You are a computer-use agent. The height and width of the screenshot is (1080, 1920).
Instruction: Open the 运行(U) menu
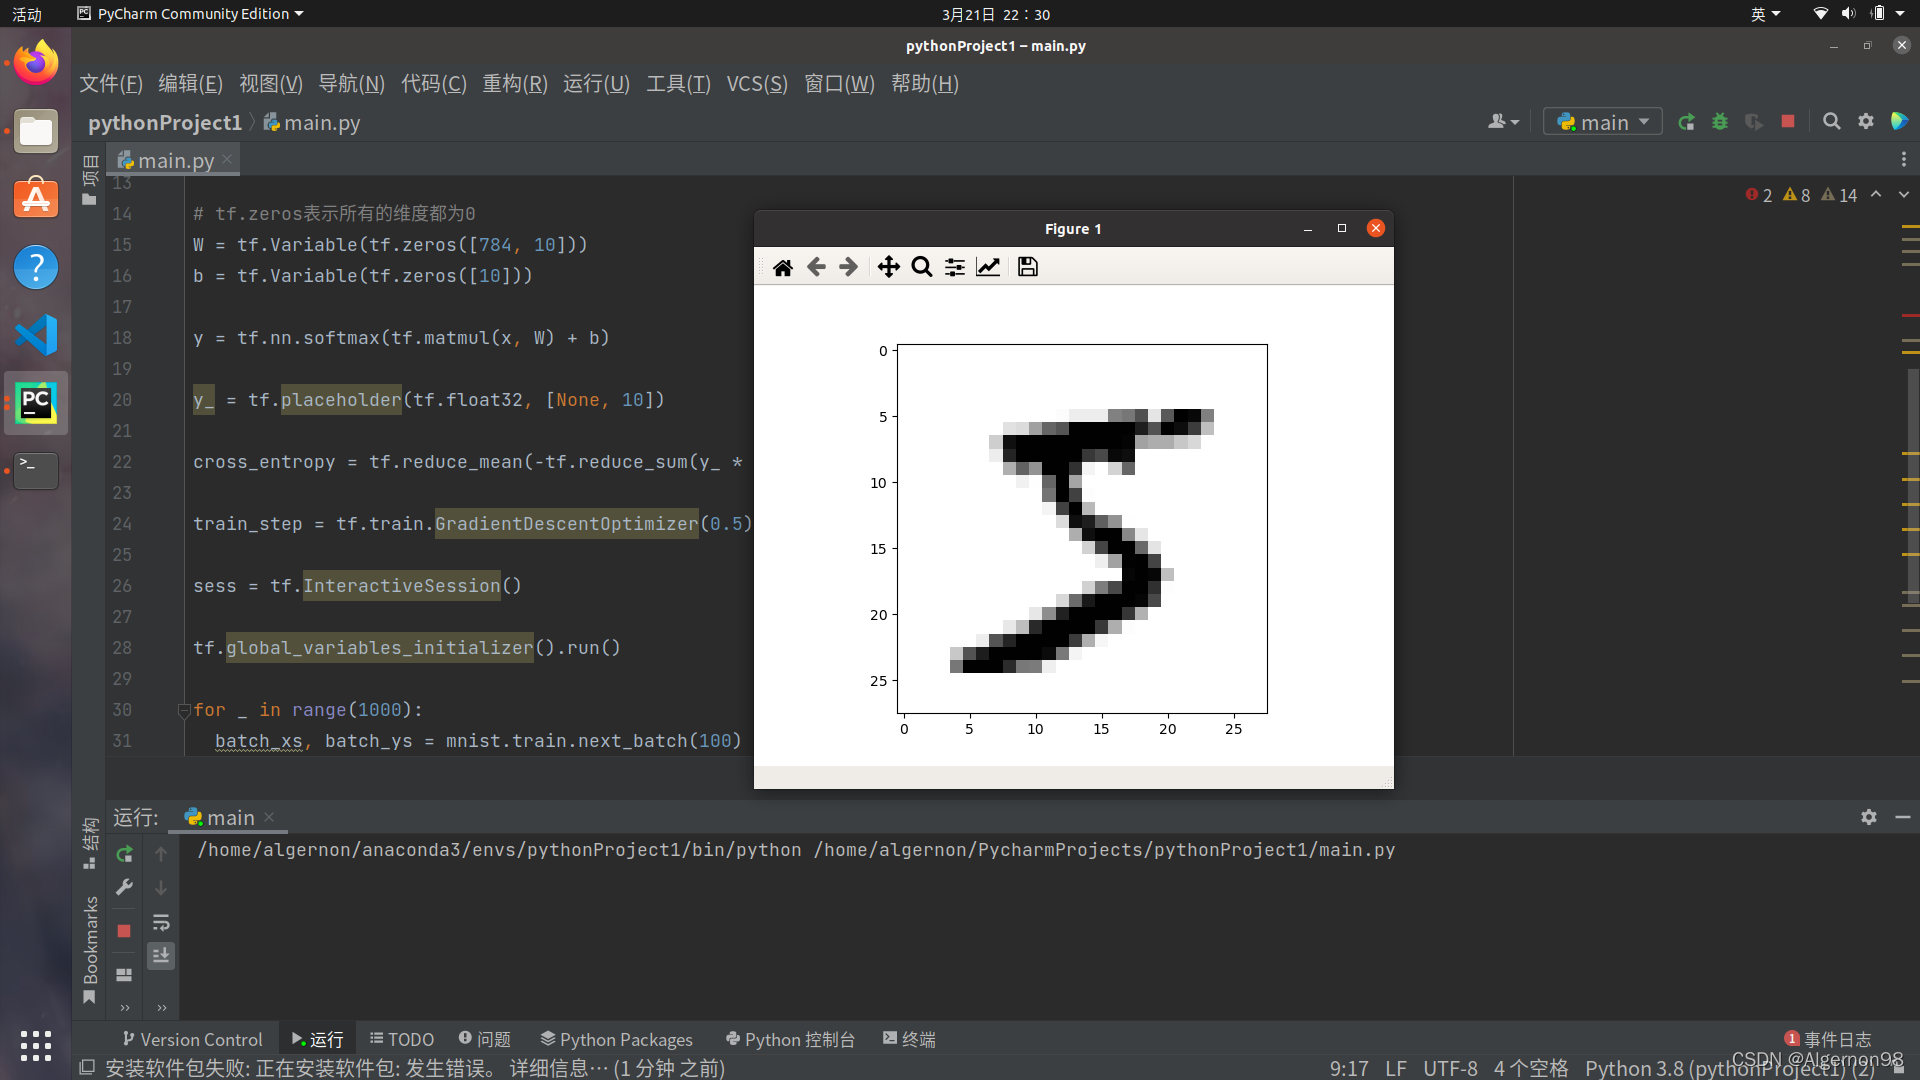pos(596,84)
